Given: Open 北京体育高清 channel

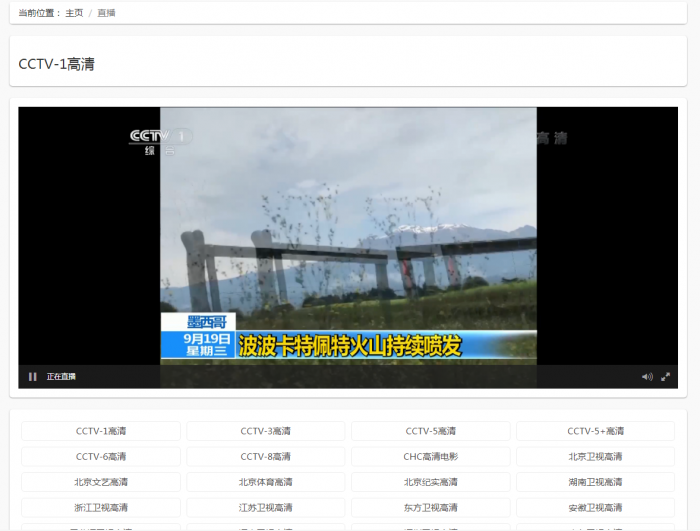Looking at the screenshot, I should pos(266,482).
